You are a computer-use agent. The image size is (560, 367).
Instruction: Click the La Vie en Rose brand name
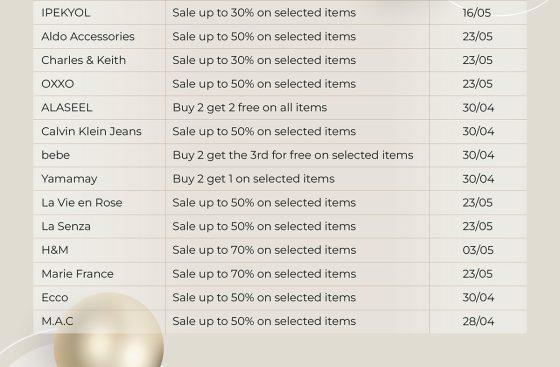82,203
